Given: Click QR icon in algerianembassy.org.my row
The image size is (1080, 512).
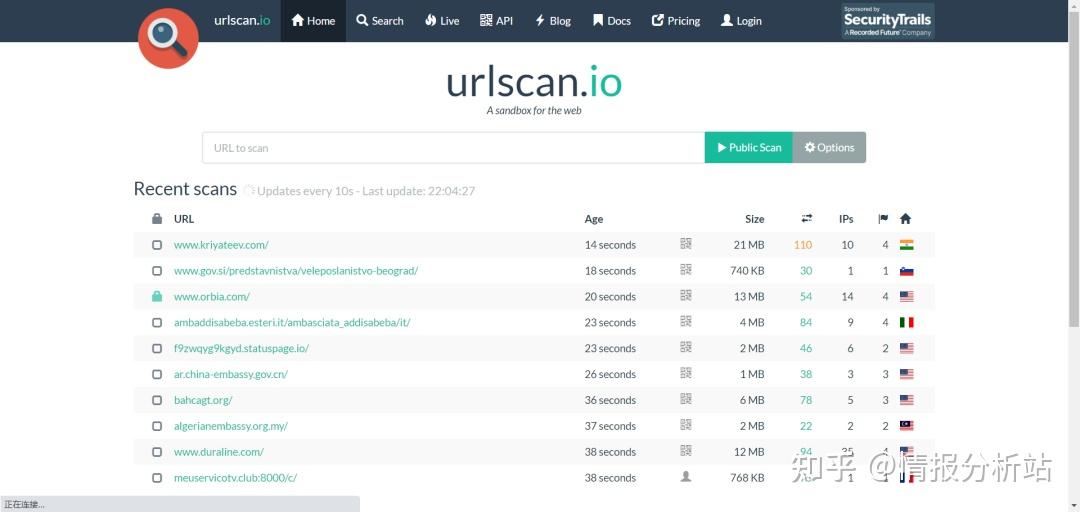Looking at the screenshot, I should tap(685, 424).
